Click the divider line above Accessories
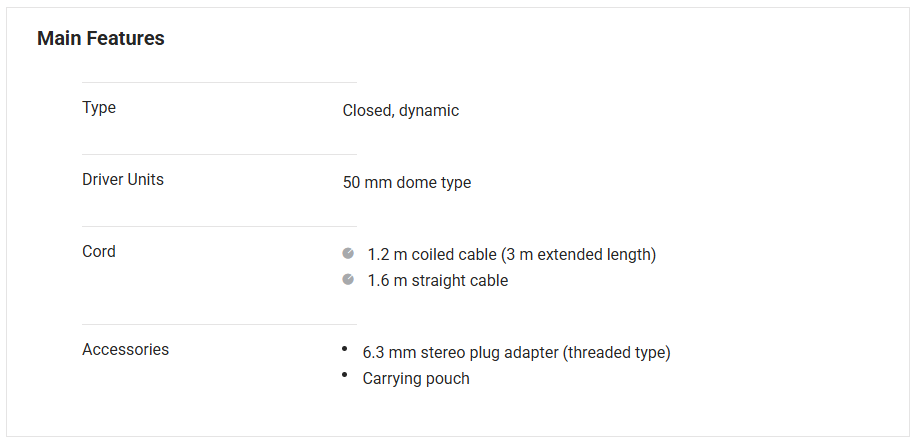The image size is (914, 440). (219, 325)
